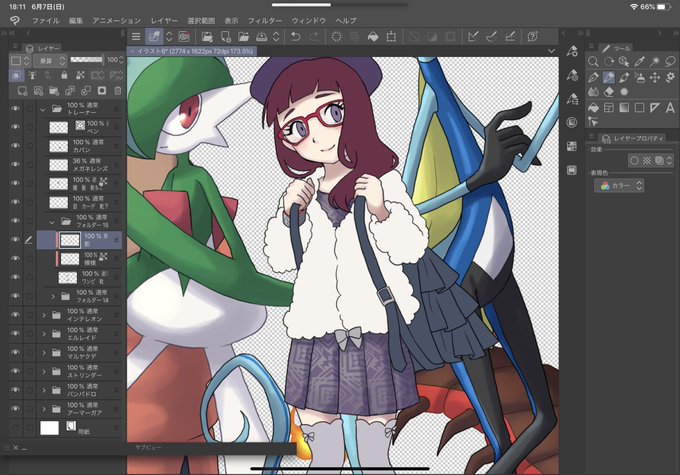The height and width of the screenshot is (475, 680).
Task: Toggle visibility of インテレオン folder
Action: tap(15, 315)
